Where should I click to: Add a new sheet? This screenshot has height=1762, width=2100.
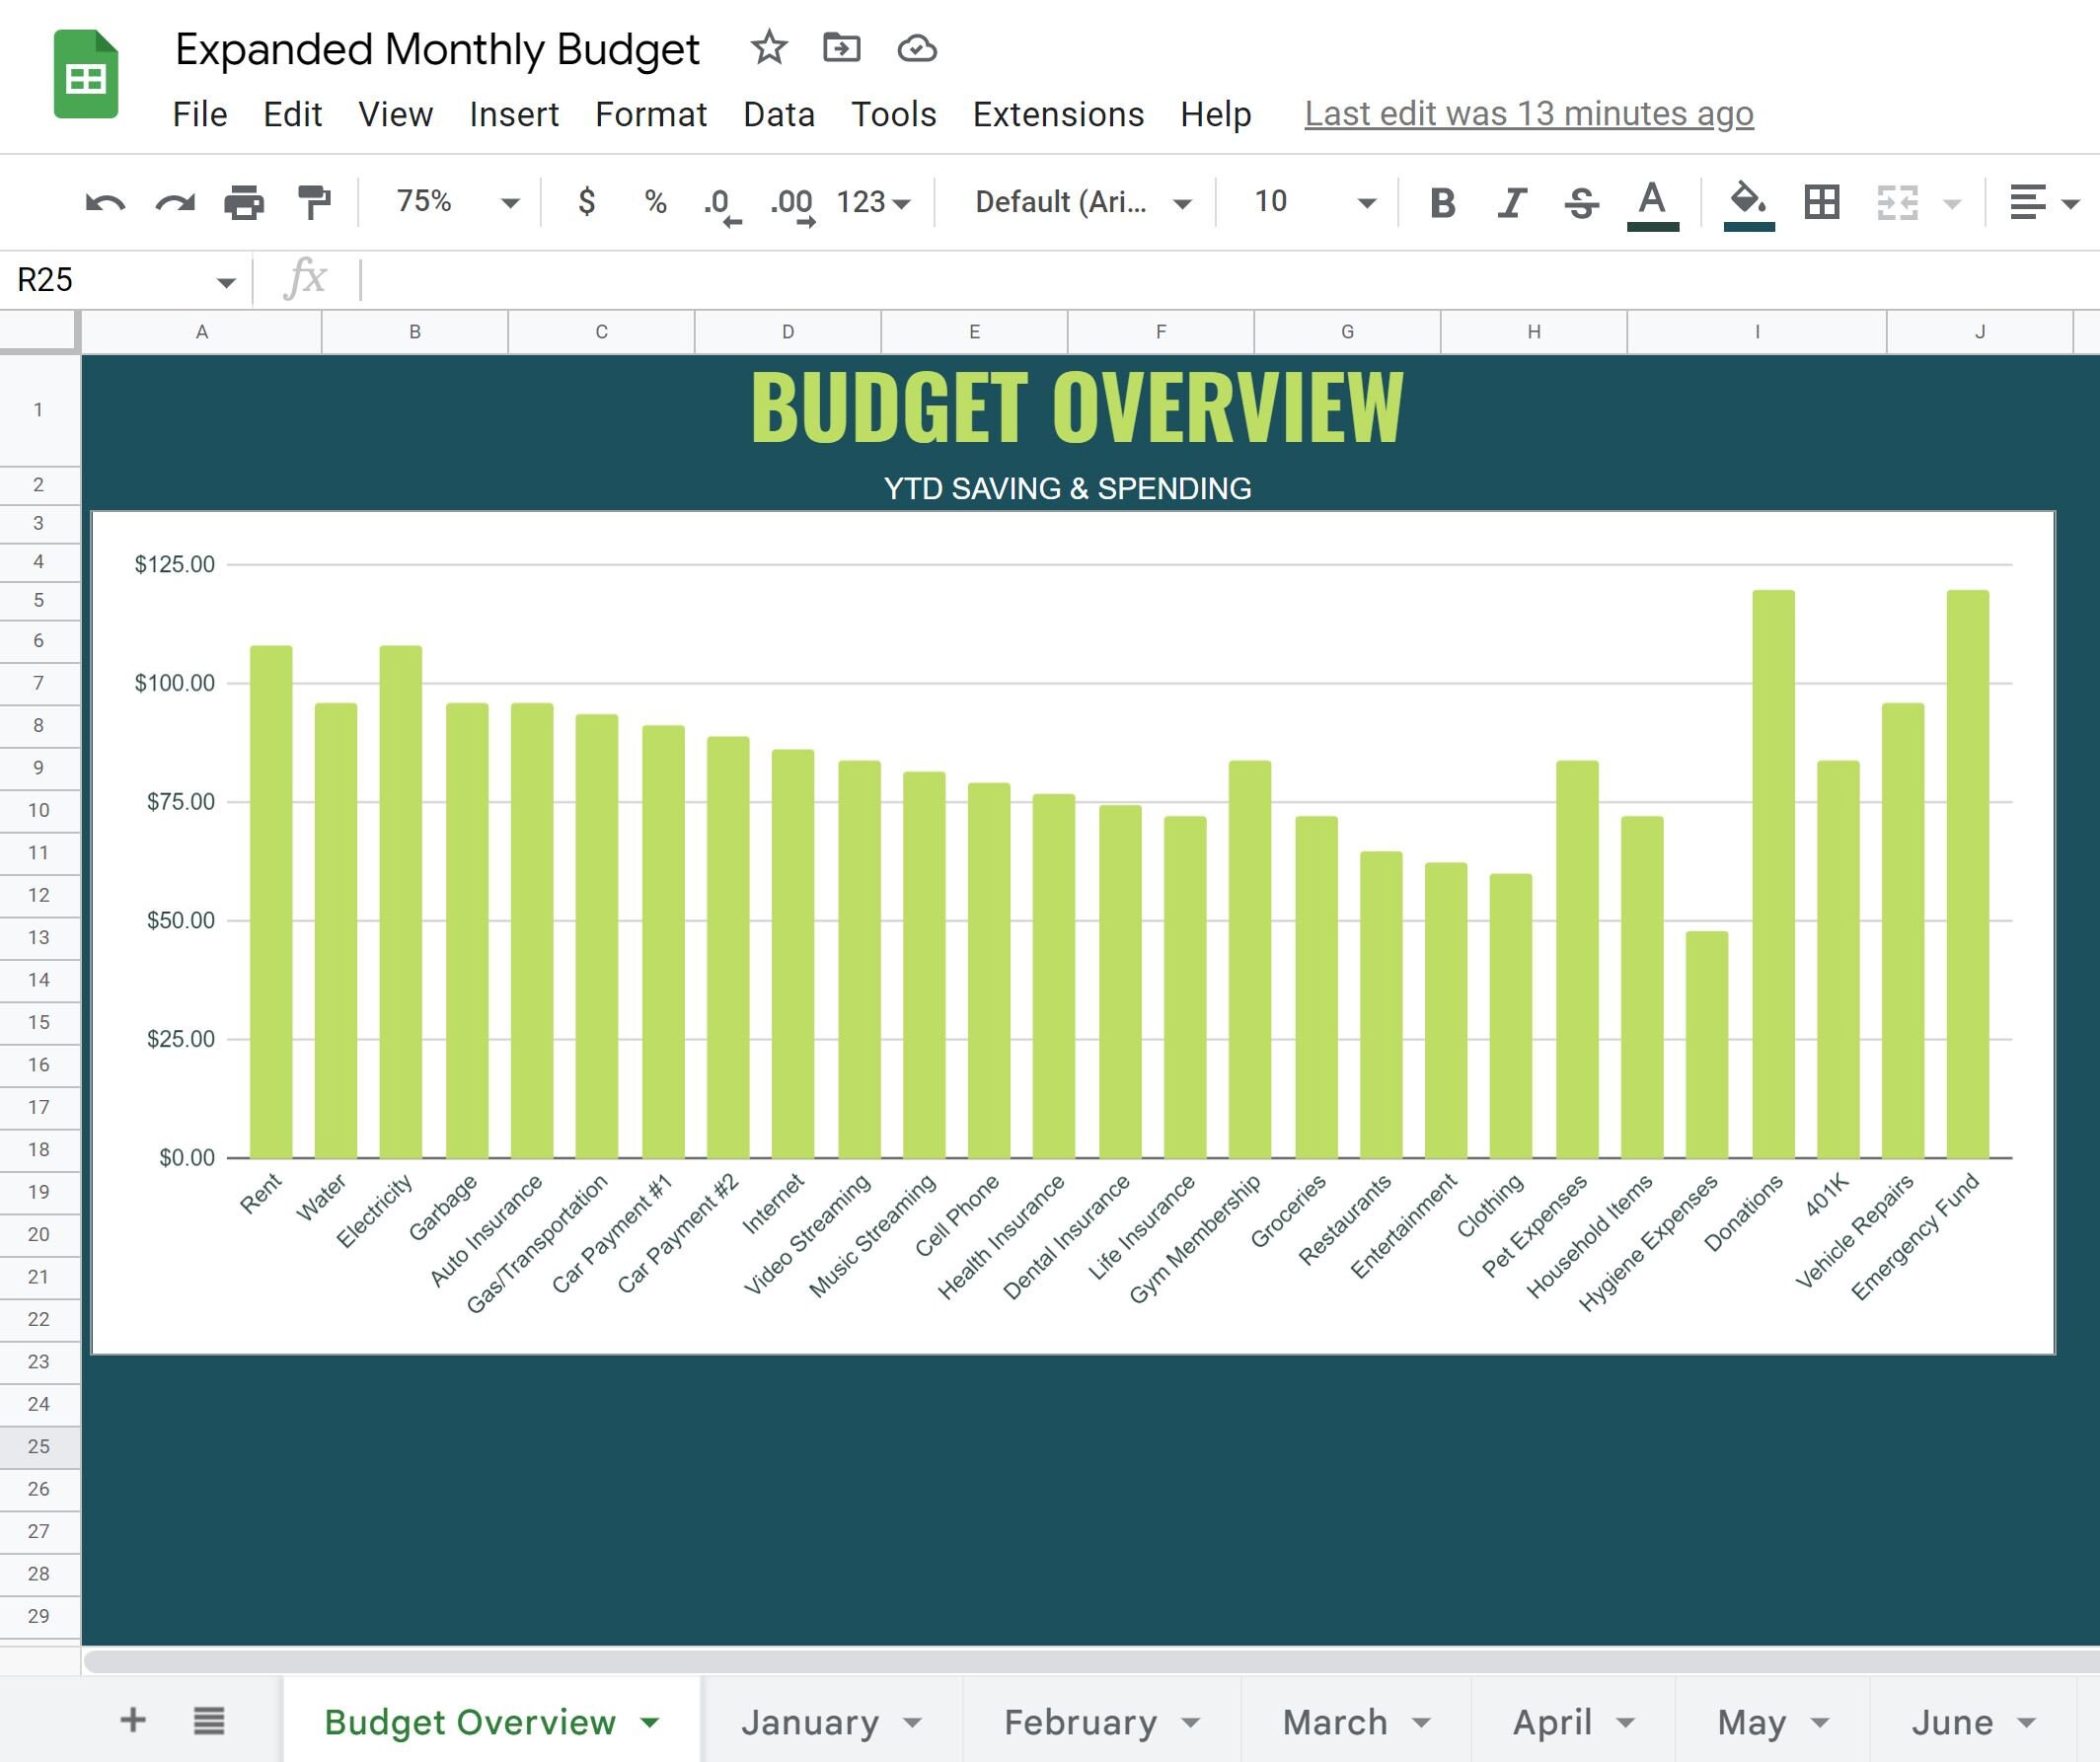[x=131, y=1722]
